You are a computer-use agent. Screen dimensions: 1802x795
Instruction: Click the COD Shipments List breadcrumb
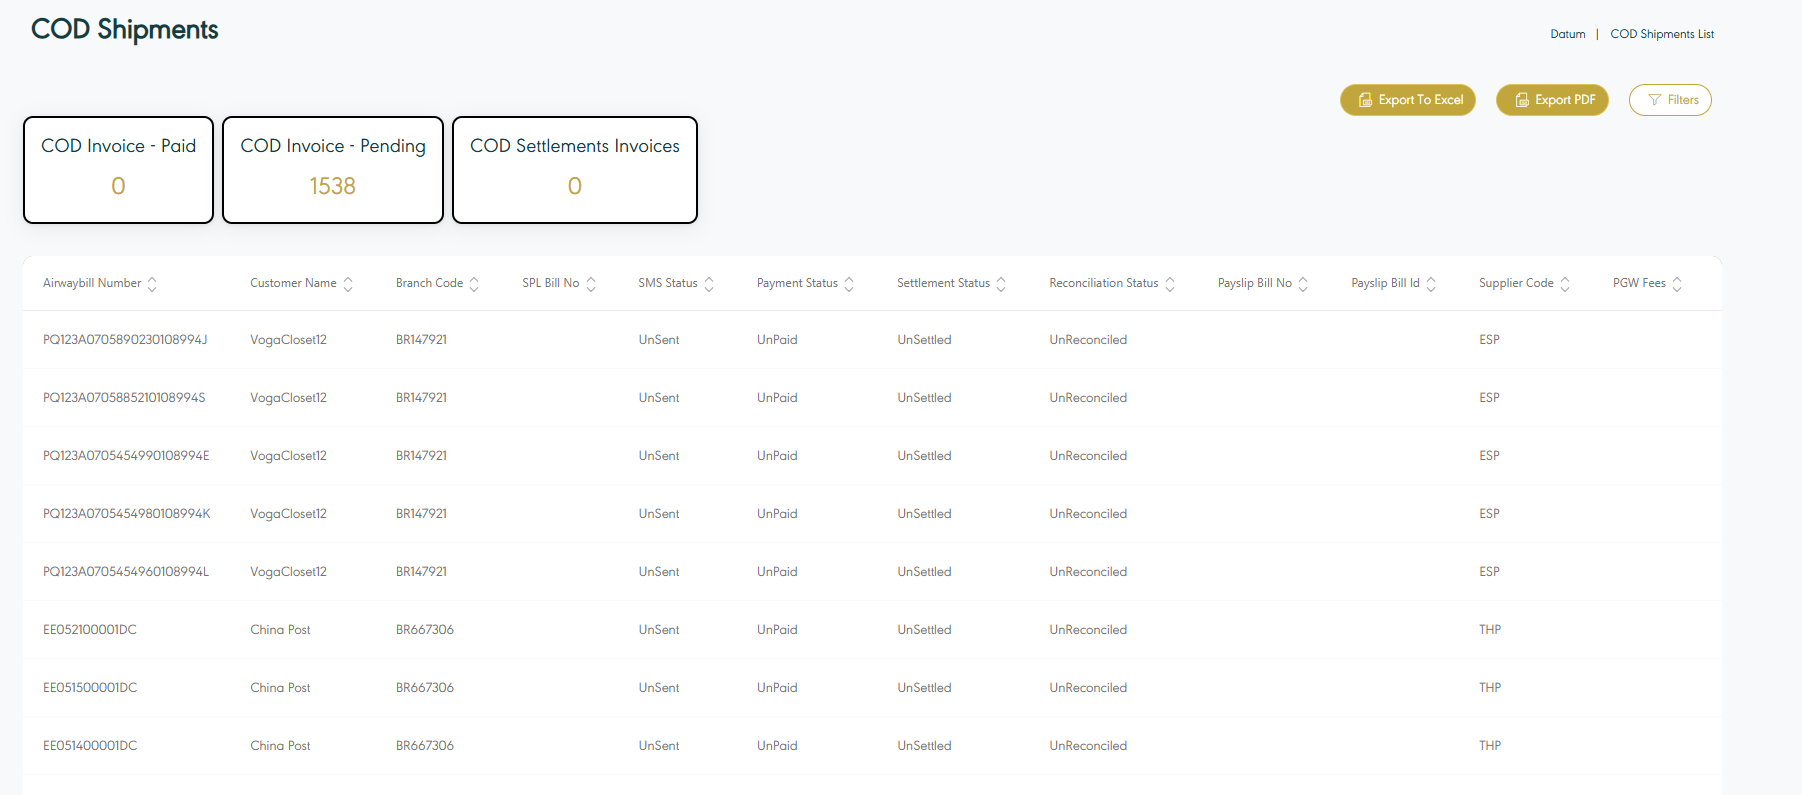tap(1662, 34)
